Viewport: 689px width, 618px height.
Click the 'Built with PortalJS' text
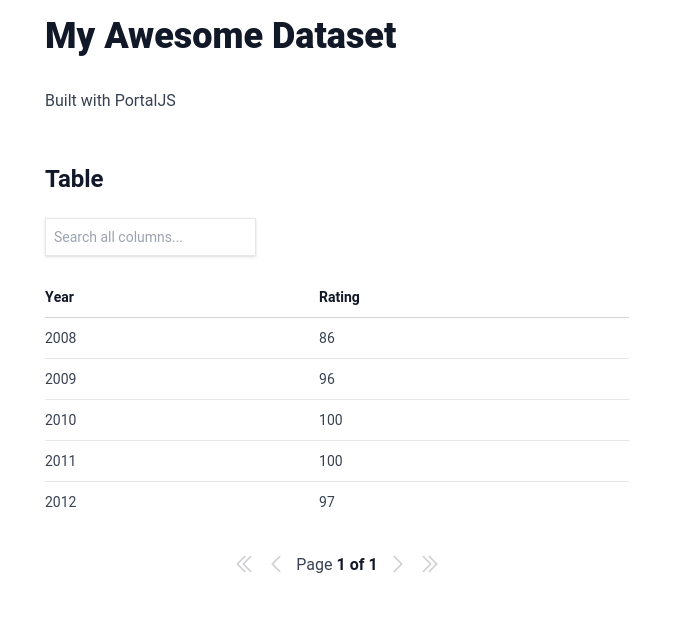[x=110, y=100]
